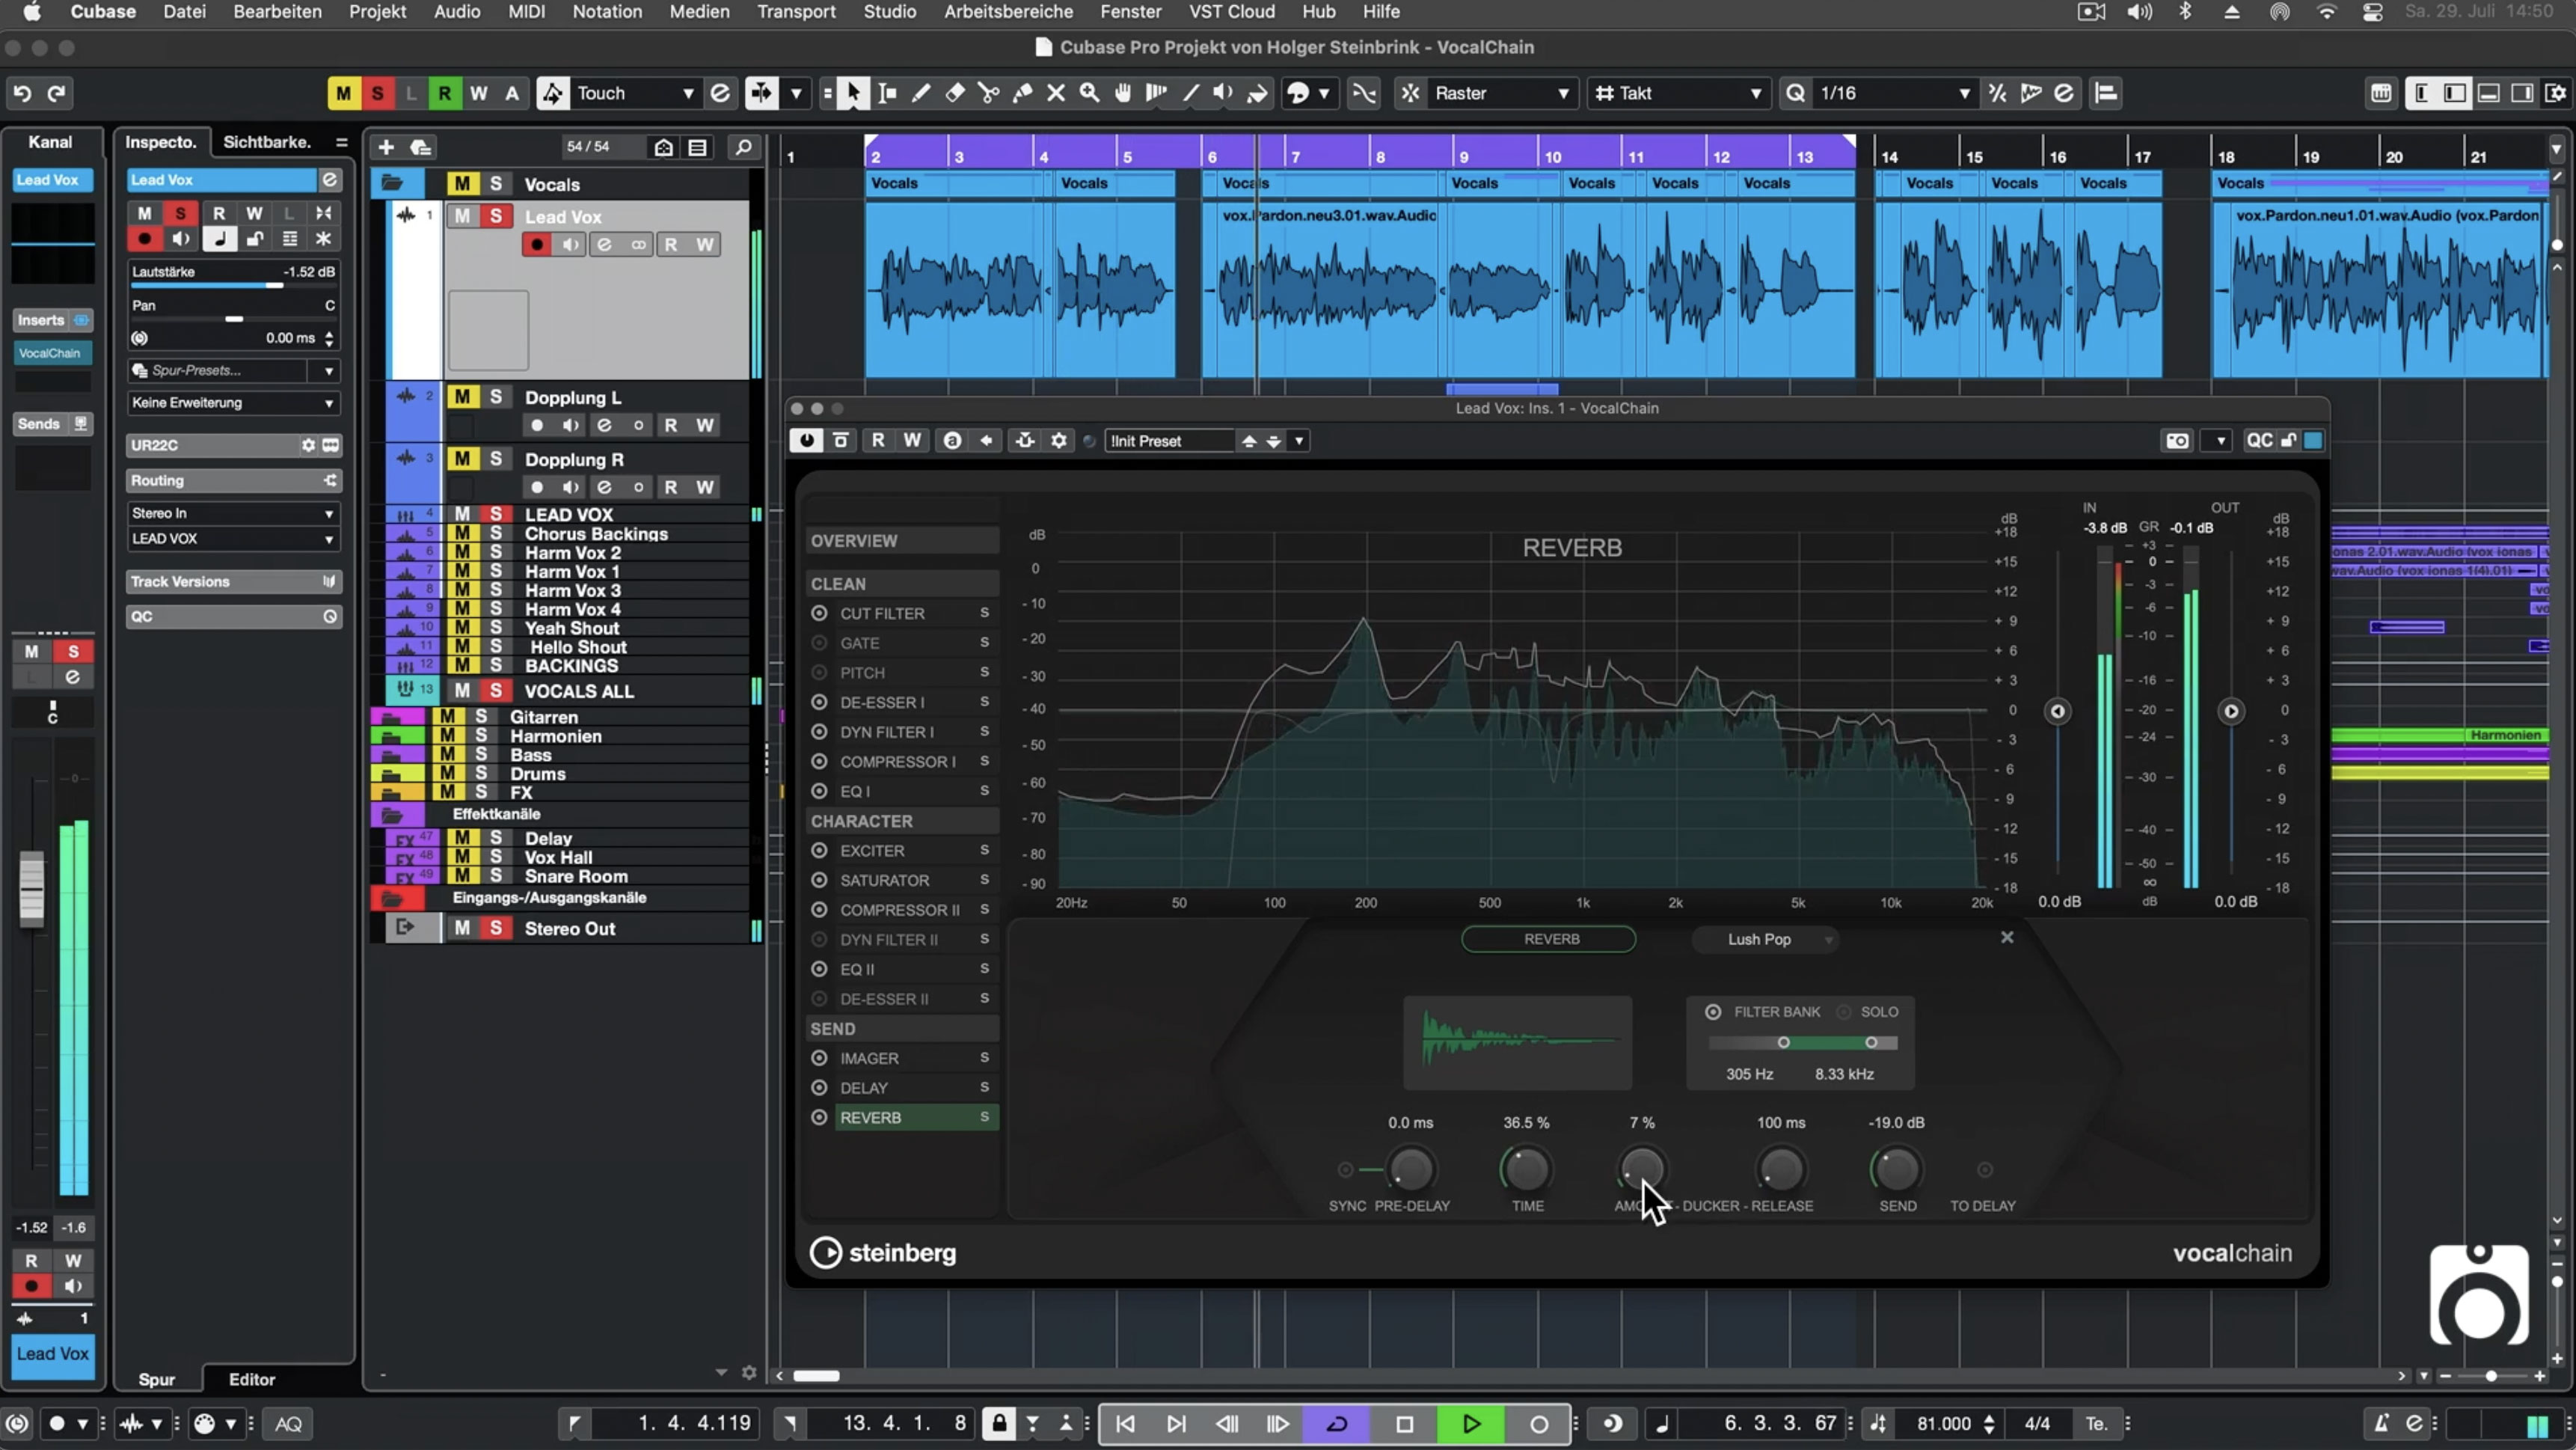Viewport: 2576px width, 1450px height.
Task: Open the Transport menu
Action: click(x=796, y=12)
